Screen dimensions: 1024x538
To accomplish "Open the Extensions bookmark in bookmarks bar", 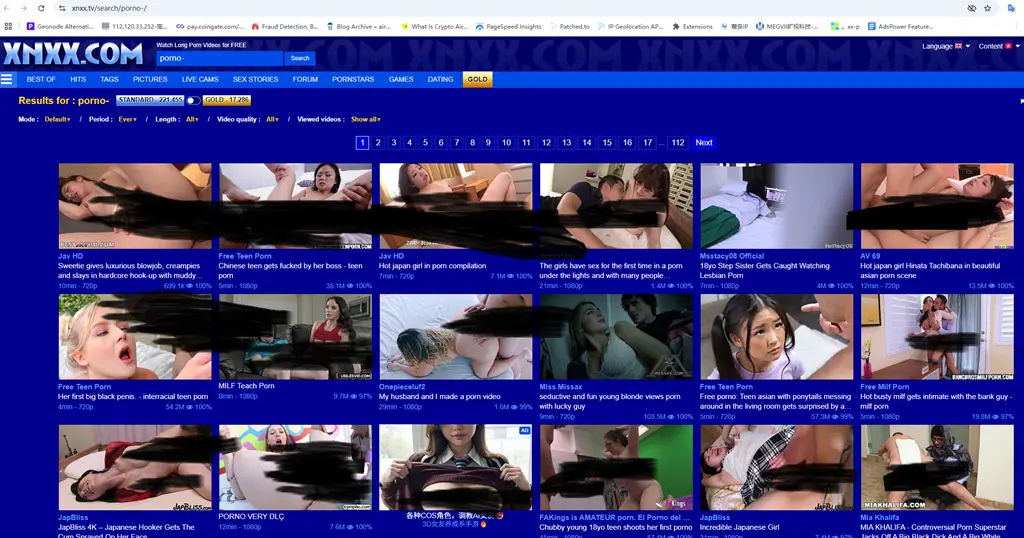I will pyautogui.click(x=692, y=27).
